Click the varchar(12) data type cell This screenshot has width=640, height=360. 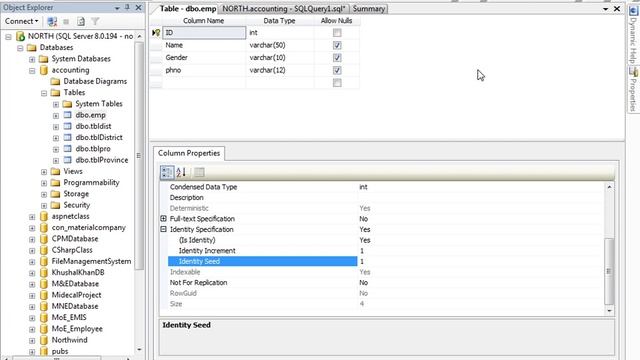coord(280,71)
